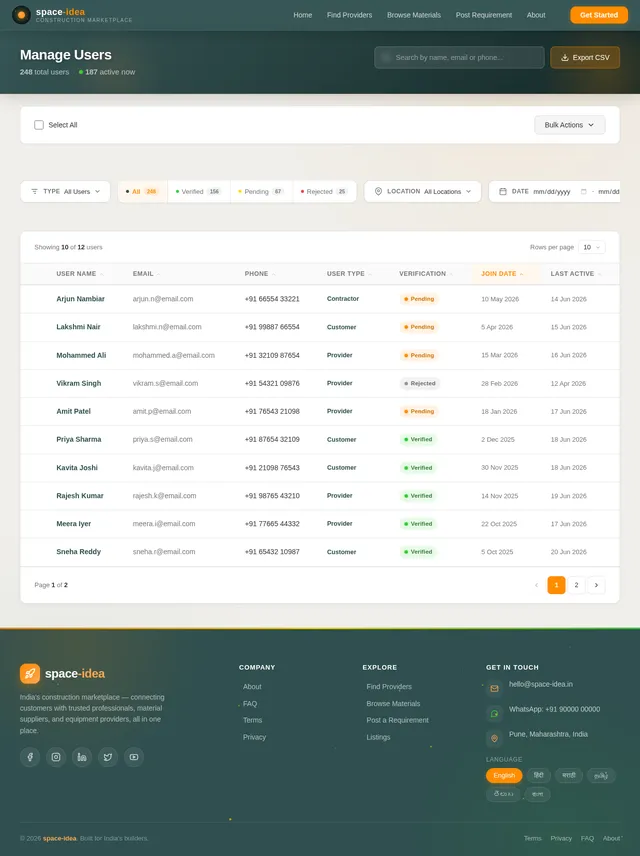Focus the search by name, email field
Viewport: 640px width, 856px height.
pos(459,57)
